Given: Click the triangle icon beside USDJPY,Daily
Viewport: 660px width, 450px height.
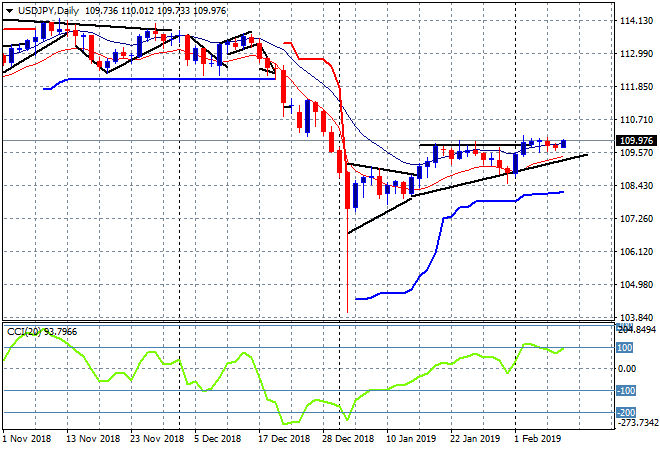Looking at the screenshot, I should [7, 10].
